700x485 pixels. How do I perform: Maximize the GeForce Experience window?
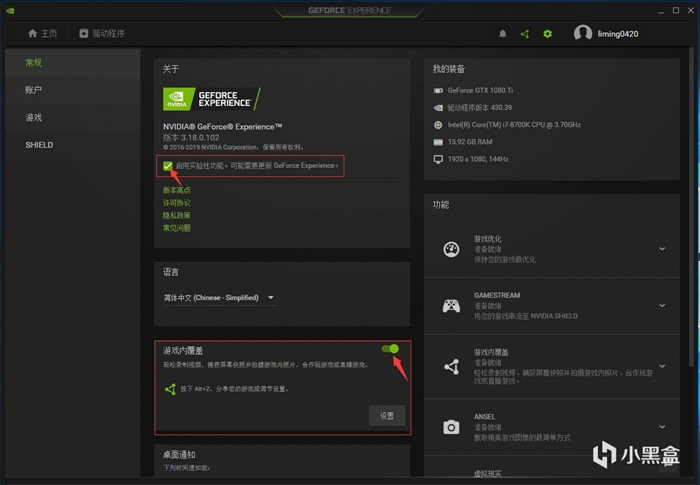pos(676,10)
